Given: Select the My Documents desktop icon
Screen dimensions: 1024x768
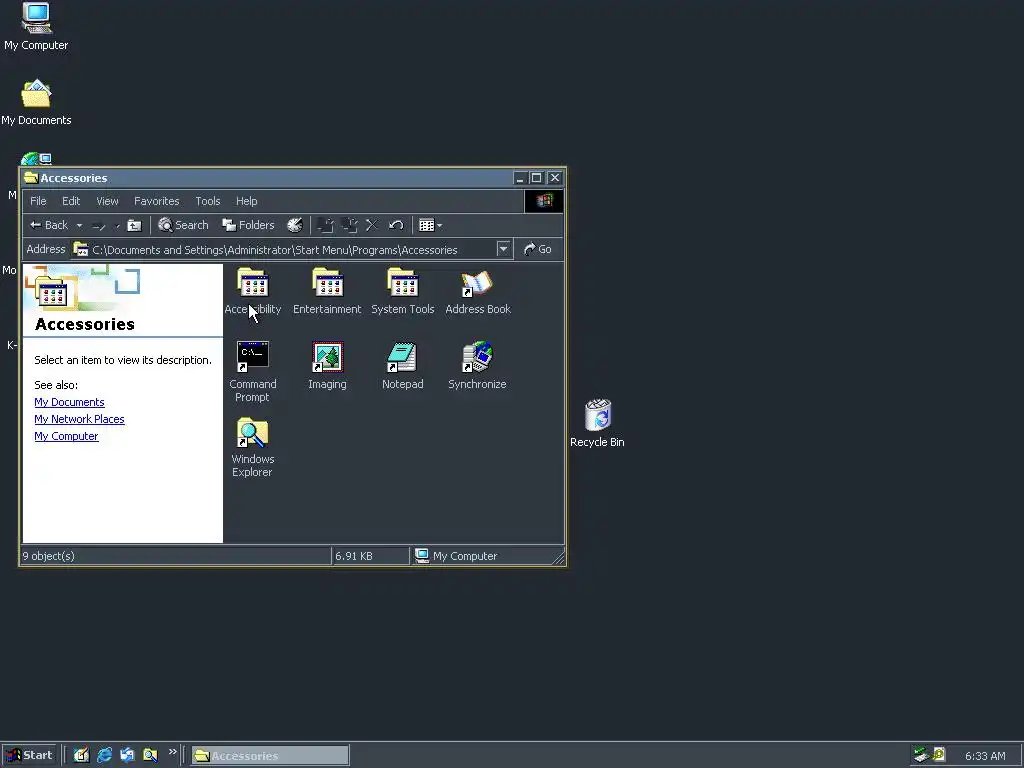Looking at the screenshot, I should coord(36,103).
